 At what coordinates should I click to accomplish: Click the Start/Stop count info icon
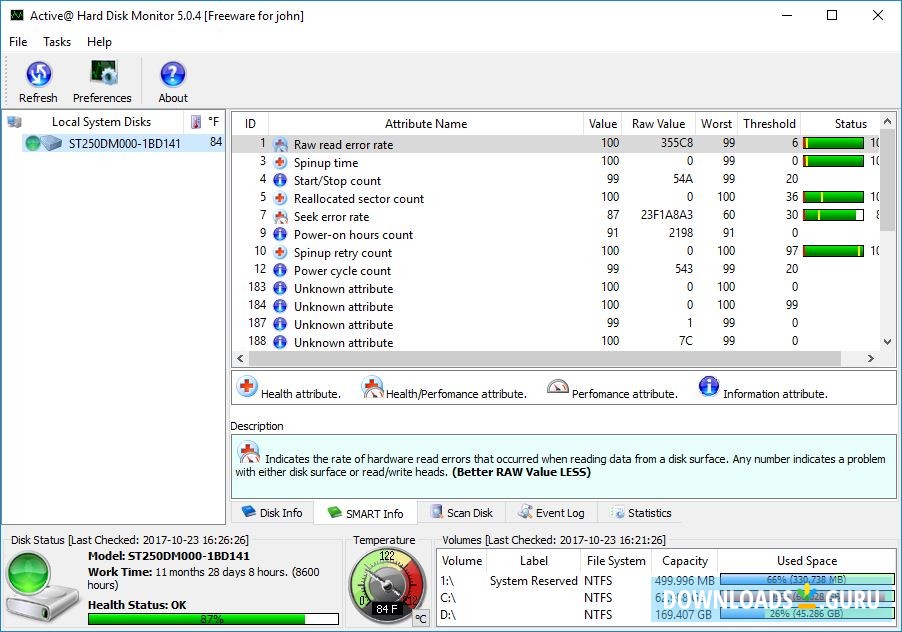280,180
